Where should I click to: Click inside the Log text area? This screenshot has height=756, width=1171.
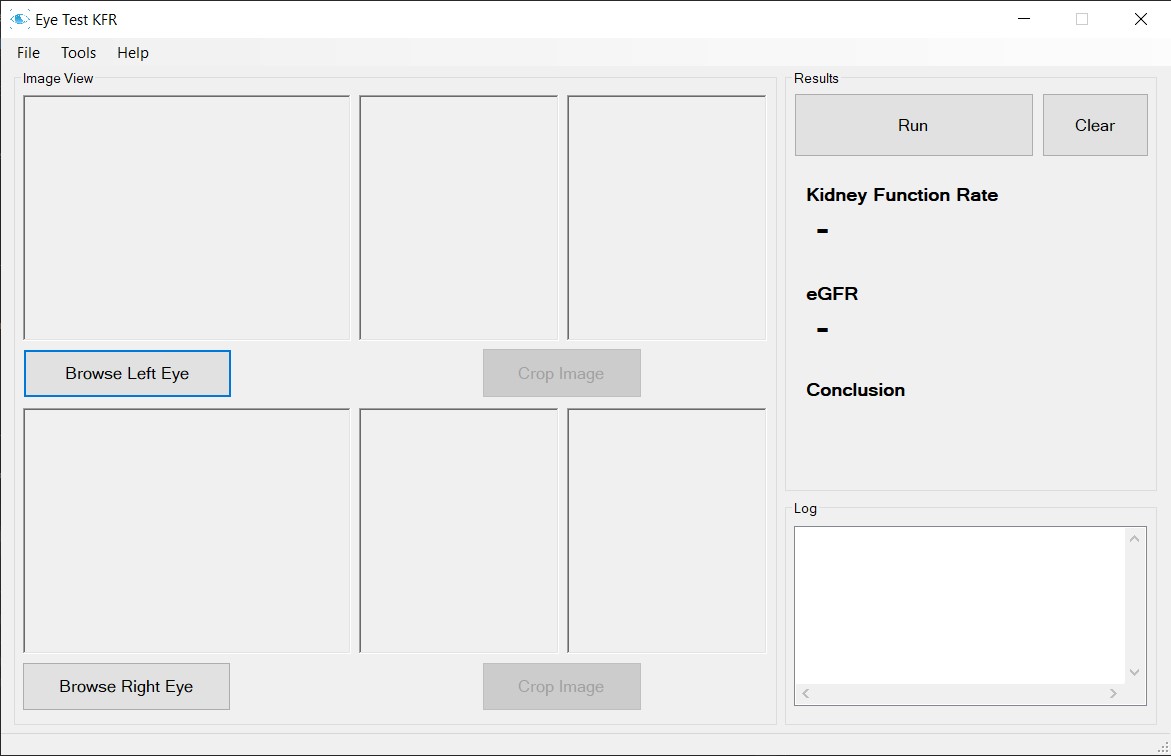tap(960, 605)
